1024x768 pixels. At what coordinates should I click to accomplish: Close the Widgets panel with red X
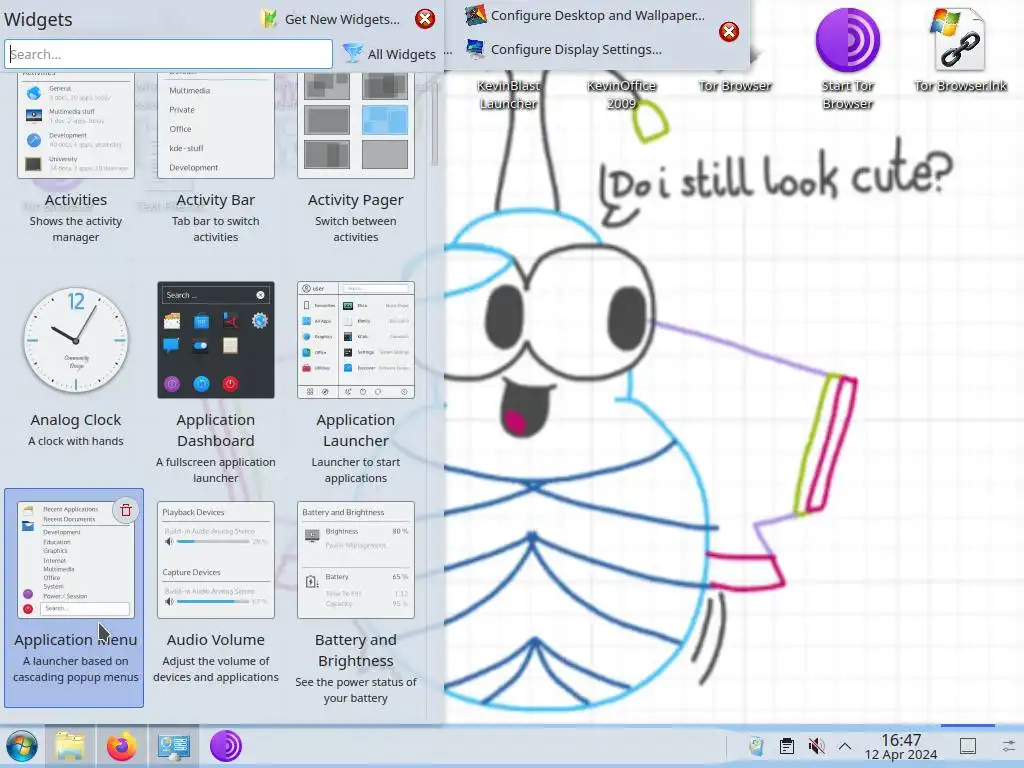point(425,19)
